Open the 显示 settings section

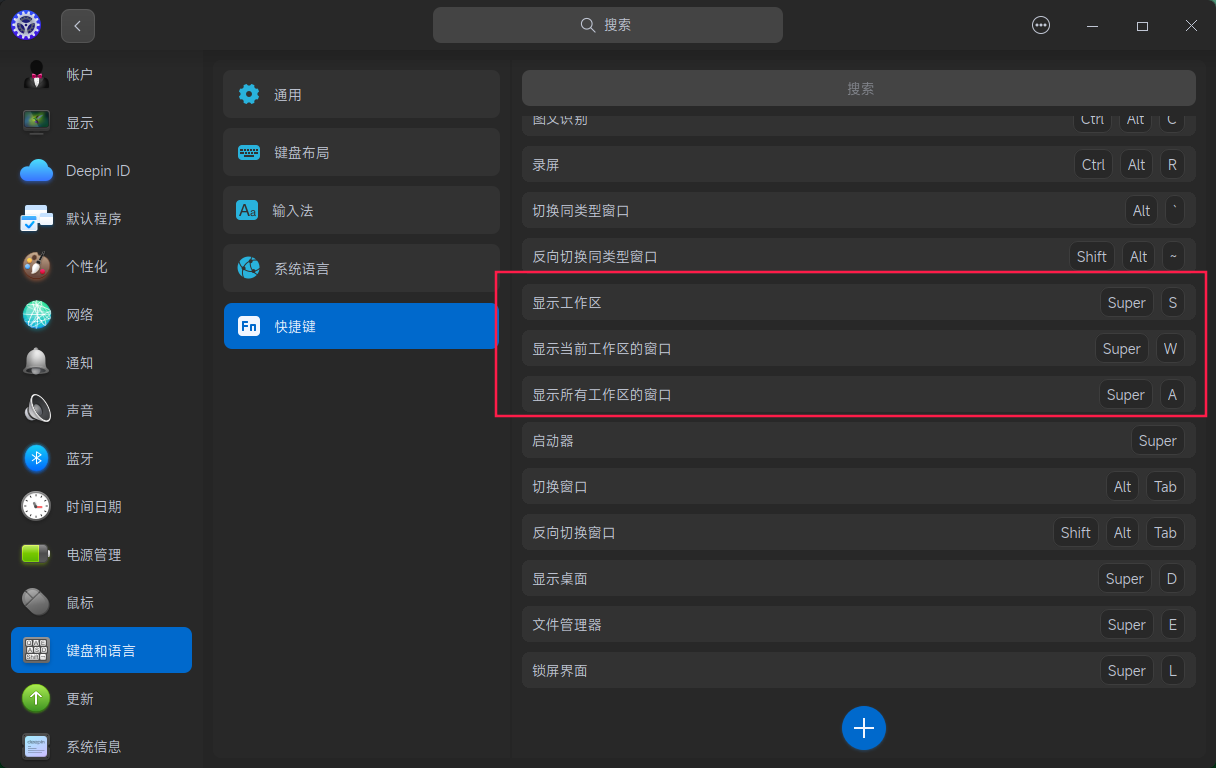coord(100,122)
